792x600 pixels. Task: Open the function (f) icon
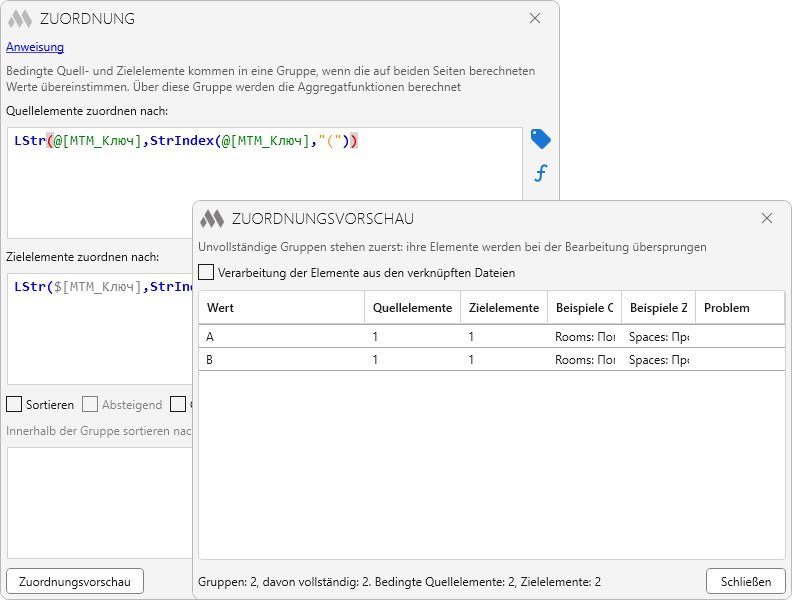tap(540, 173)
